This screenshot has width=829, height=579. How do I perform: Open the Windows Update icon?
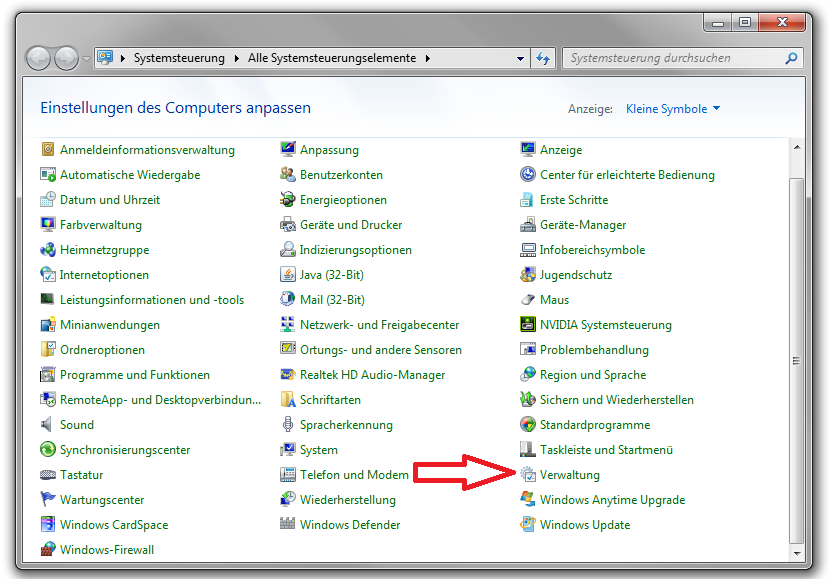pos(528,525)
